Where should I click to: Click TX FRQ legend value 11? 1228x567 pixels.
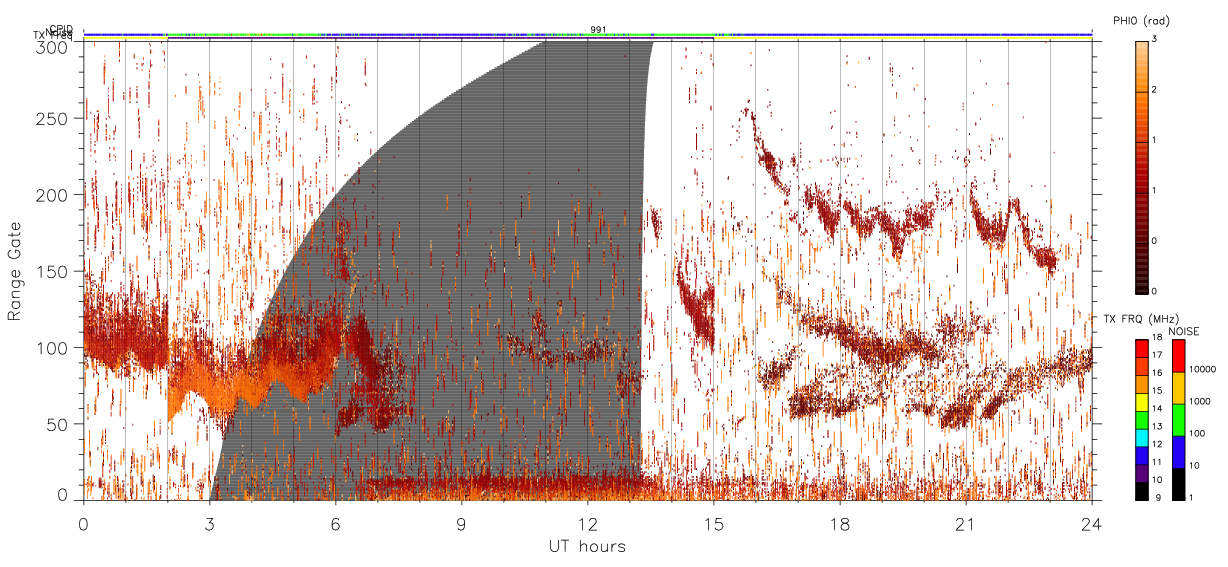click(1158, 462)
